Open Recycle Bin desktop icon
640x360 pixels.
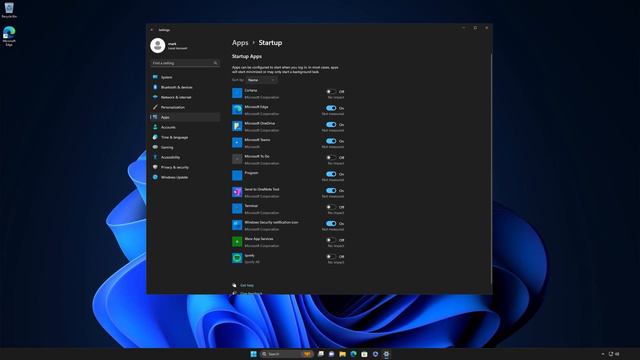point(9,10)
